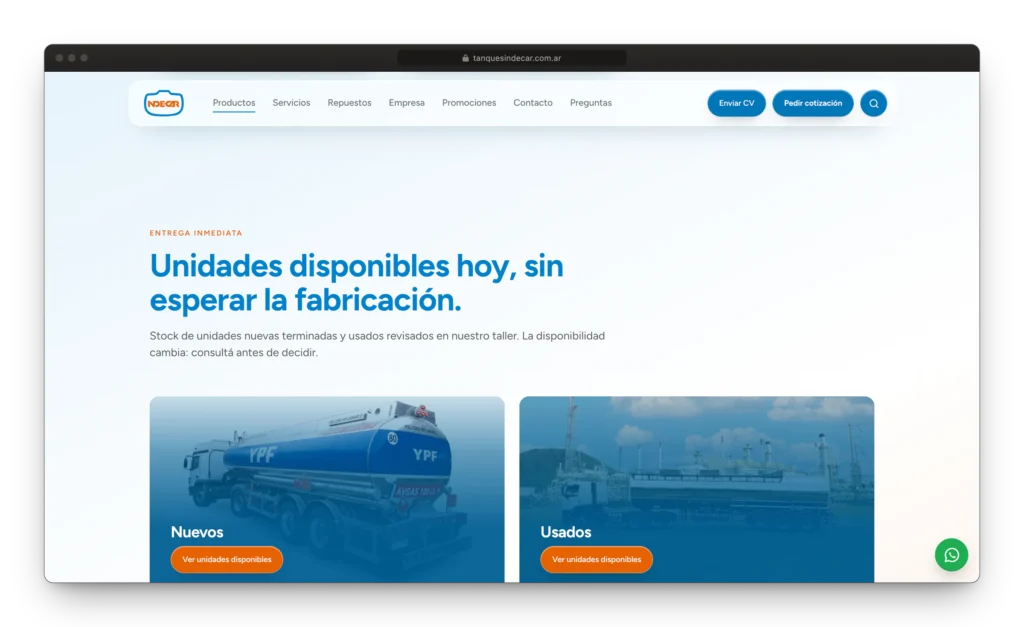Go to the Servicios menu item

click(291, 103)
